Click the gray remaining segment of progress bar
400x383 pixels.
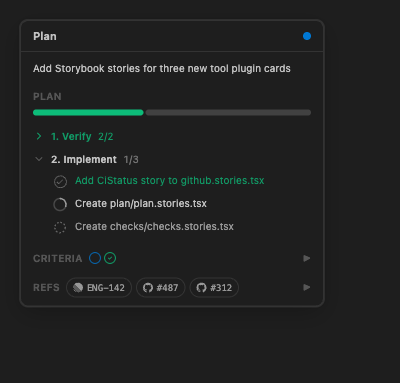tap(228, 113)
